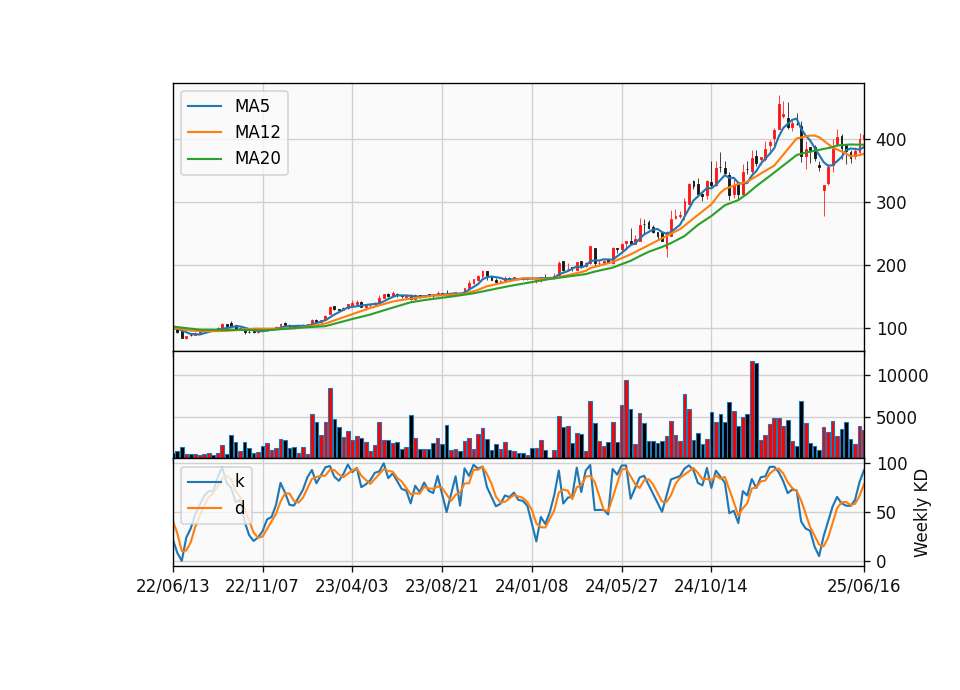Viewport: 960px width, 690px height.
Task: Click the 24/10/14 date label
Action: (x=711, y=586)
